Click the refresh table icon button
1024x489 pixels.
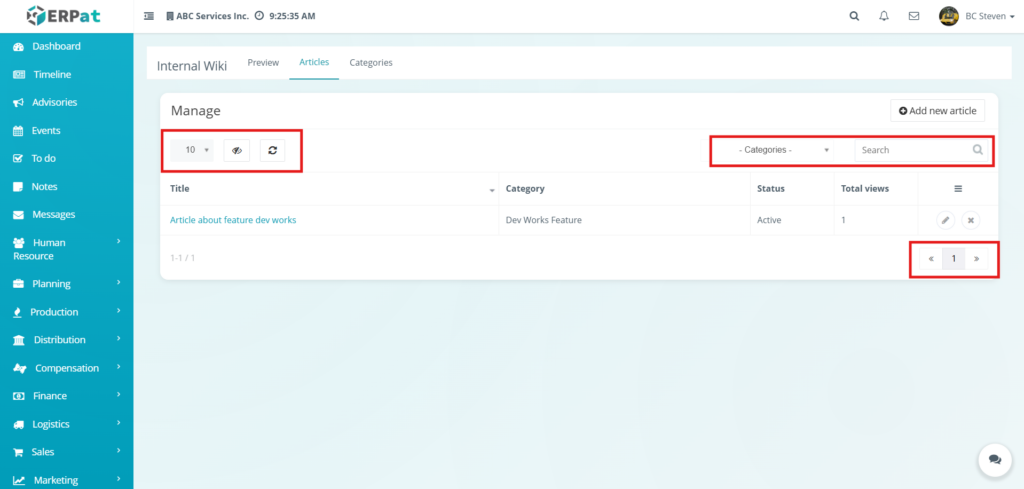(x=272, y=150)
